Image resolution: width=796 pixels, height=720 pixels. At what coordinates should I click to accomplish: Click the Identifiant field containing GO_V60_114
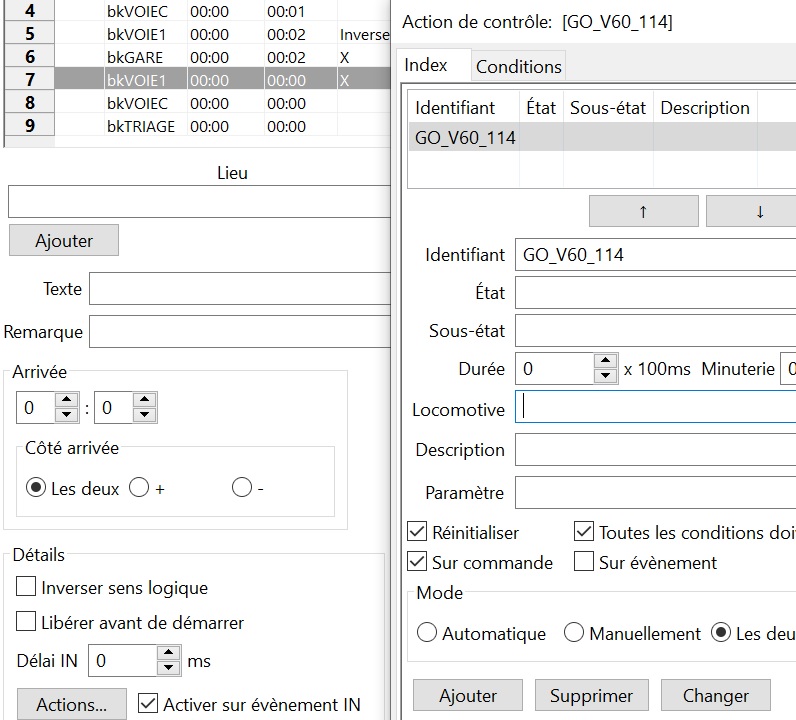coord(655,254)
